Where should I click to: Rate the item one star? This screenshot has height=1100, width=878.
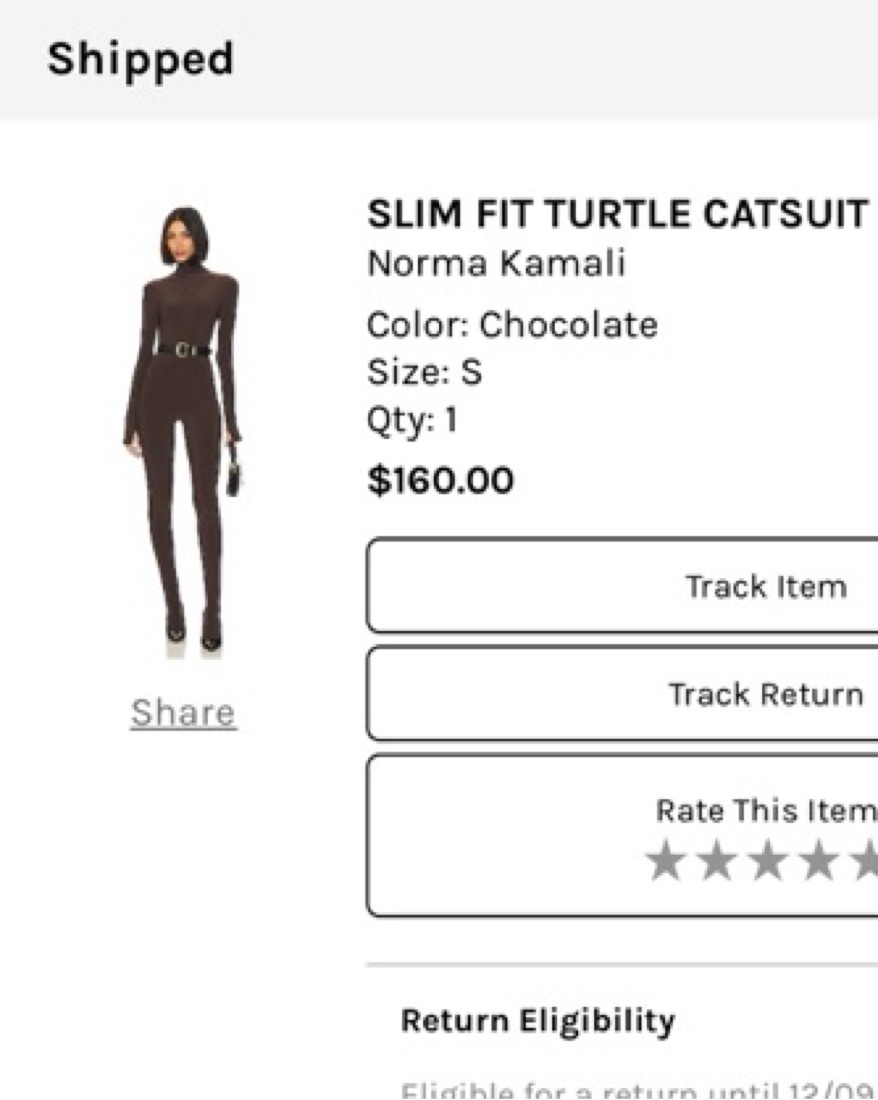665,861
